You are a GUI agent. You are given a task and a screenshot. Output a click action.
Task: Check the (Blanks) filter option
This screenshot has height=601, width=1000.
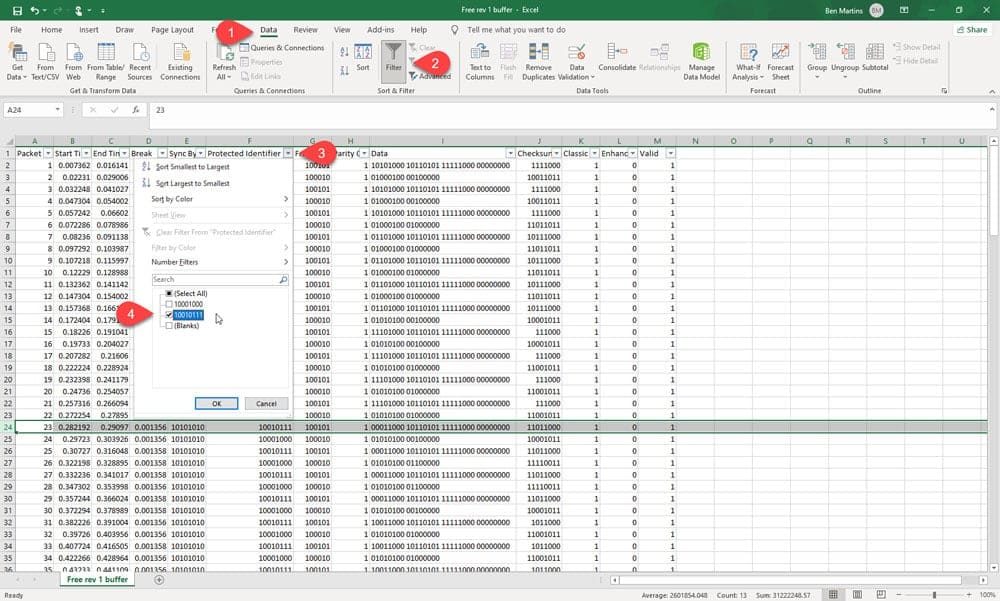(x=169, y=326)
